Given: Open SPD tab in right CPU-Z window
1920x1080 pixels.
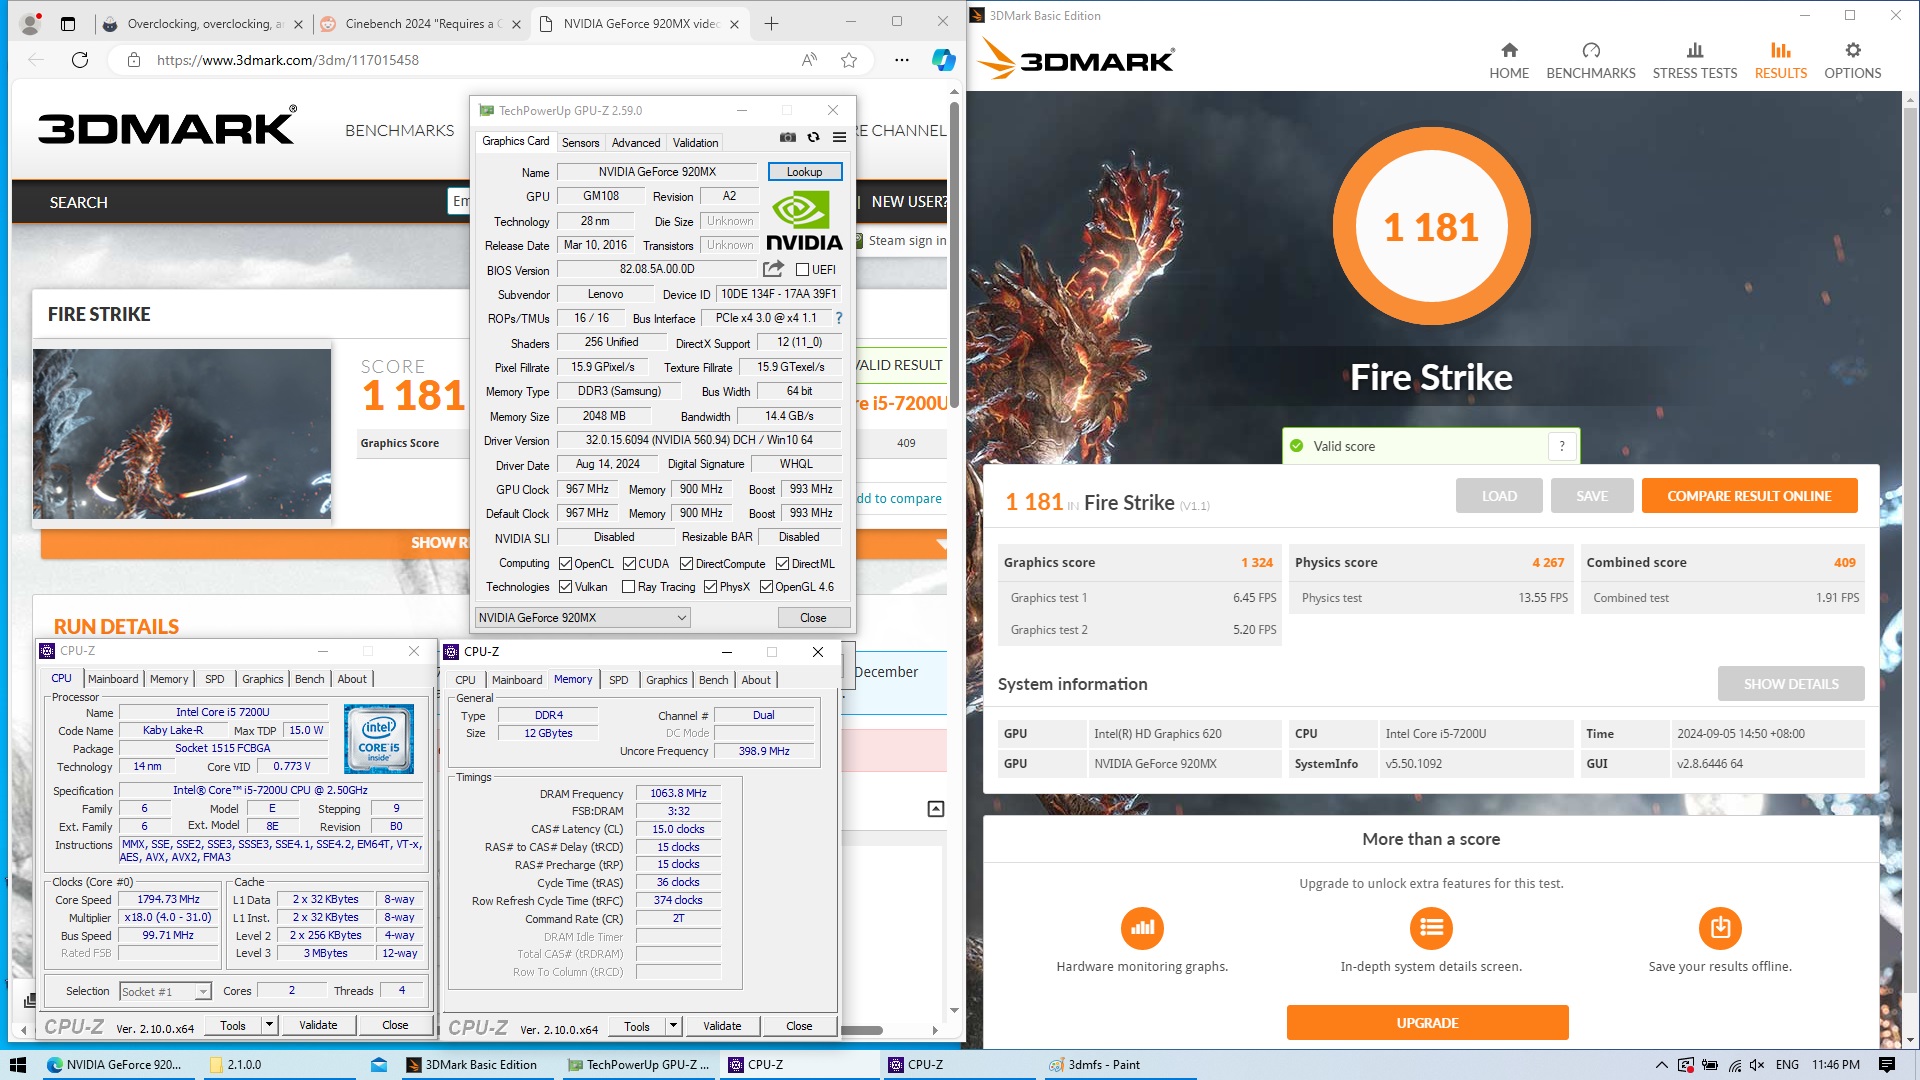Looking at the screenshot, I should [x=619, y=680].
